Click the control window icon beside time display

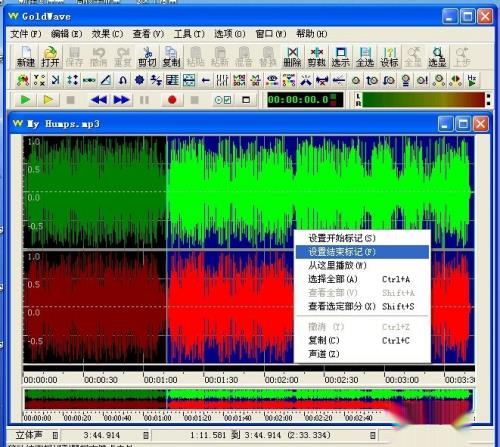(x=246, y=99)
